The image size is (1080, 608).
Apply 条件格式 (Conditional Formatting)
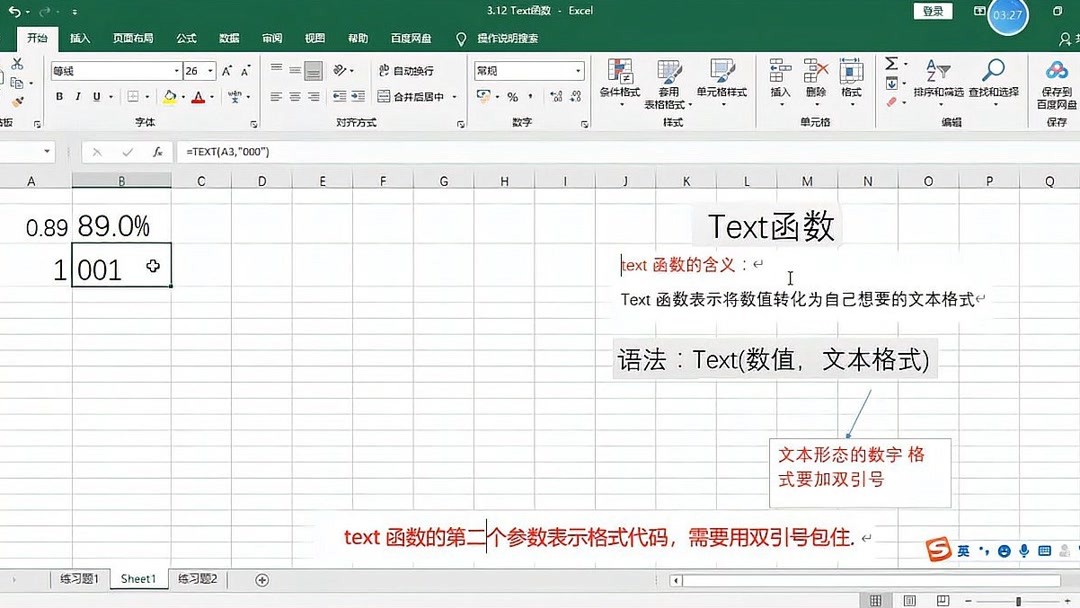click(621, 83)
